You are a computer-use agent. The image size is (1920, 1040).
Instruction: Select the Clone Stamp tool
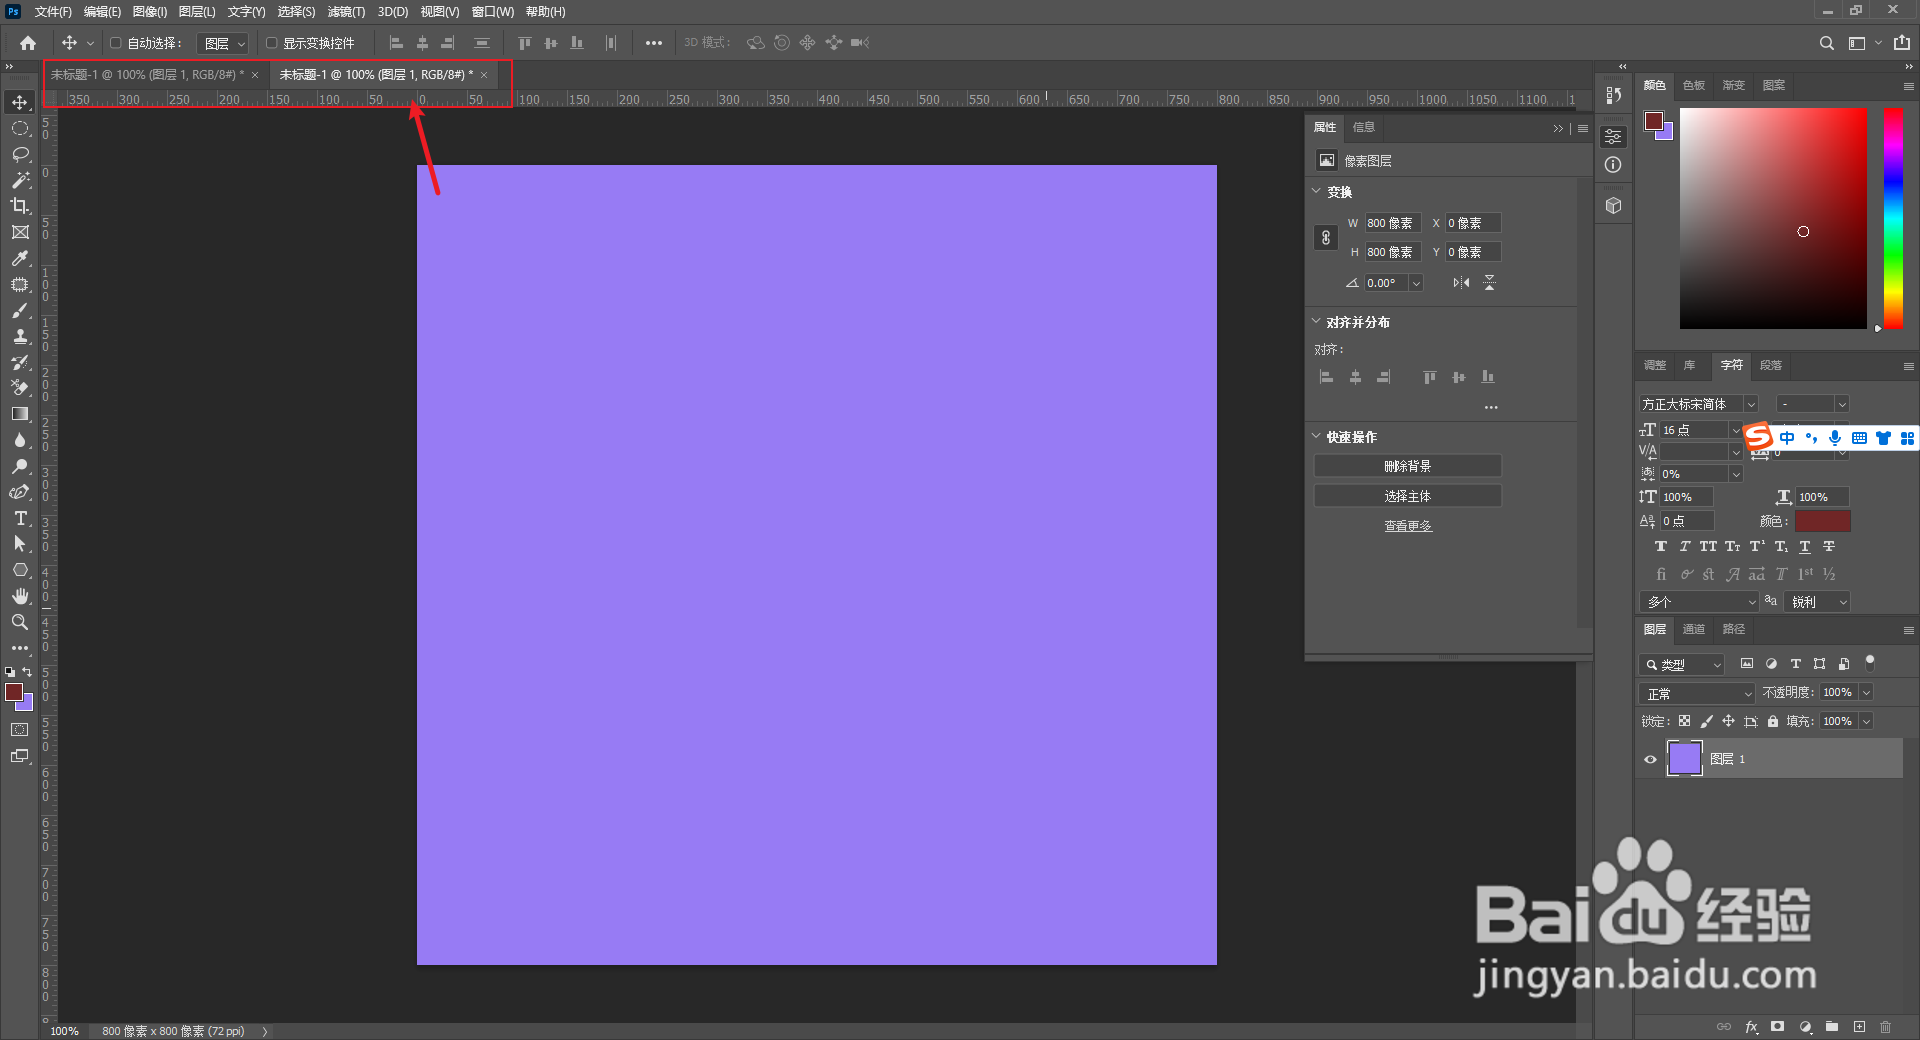pyautogui.click(x=20, y=336)
